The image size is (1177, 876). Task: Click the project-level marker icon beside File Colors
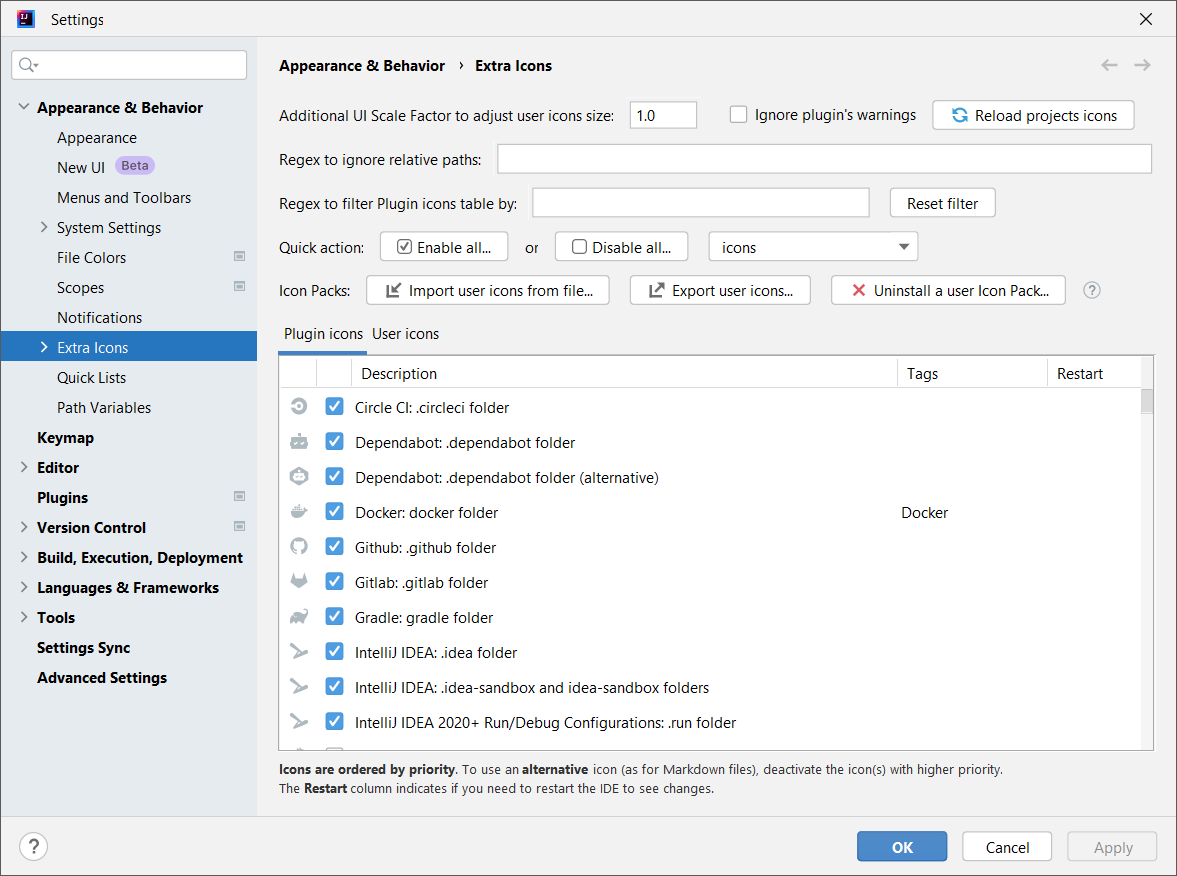coord(239,257)
